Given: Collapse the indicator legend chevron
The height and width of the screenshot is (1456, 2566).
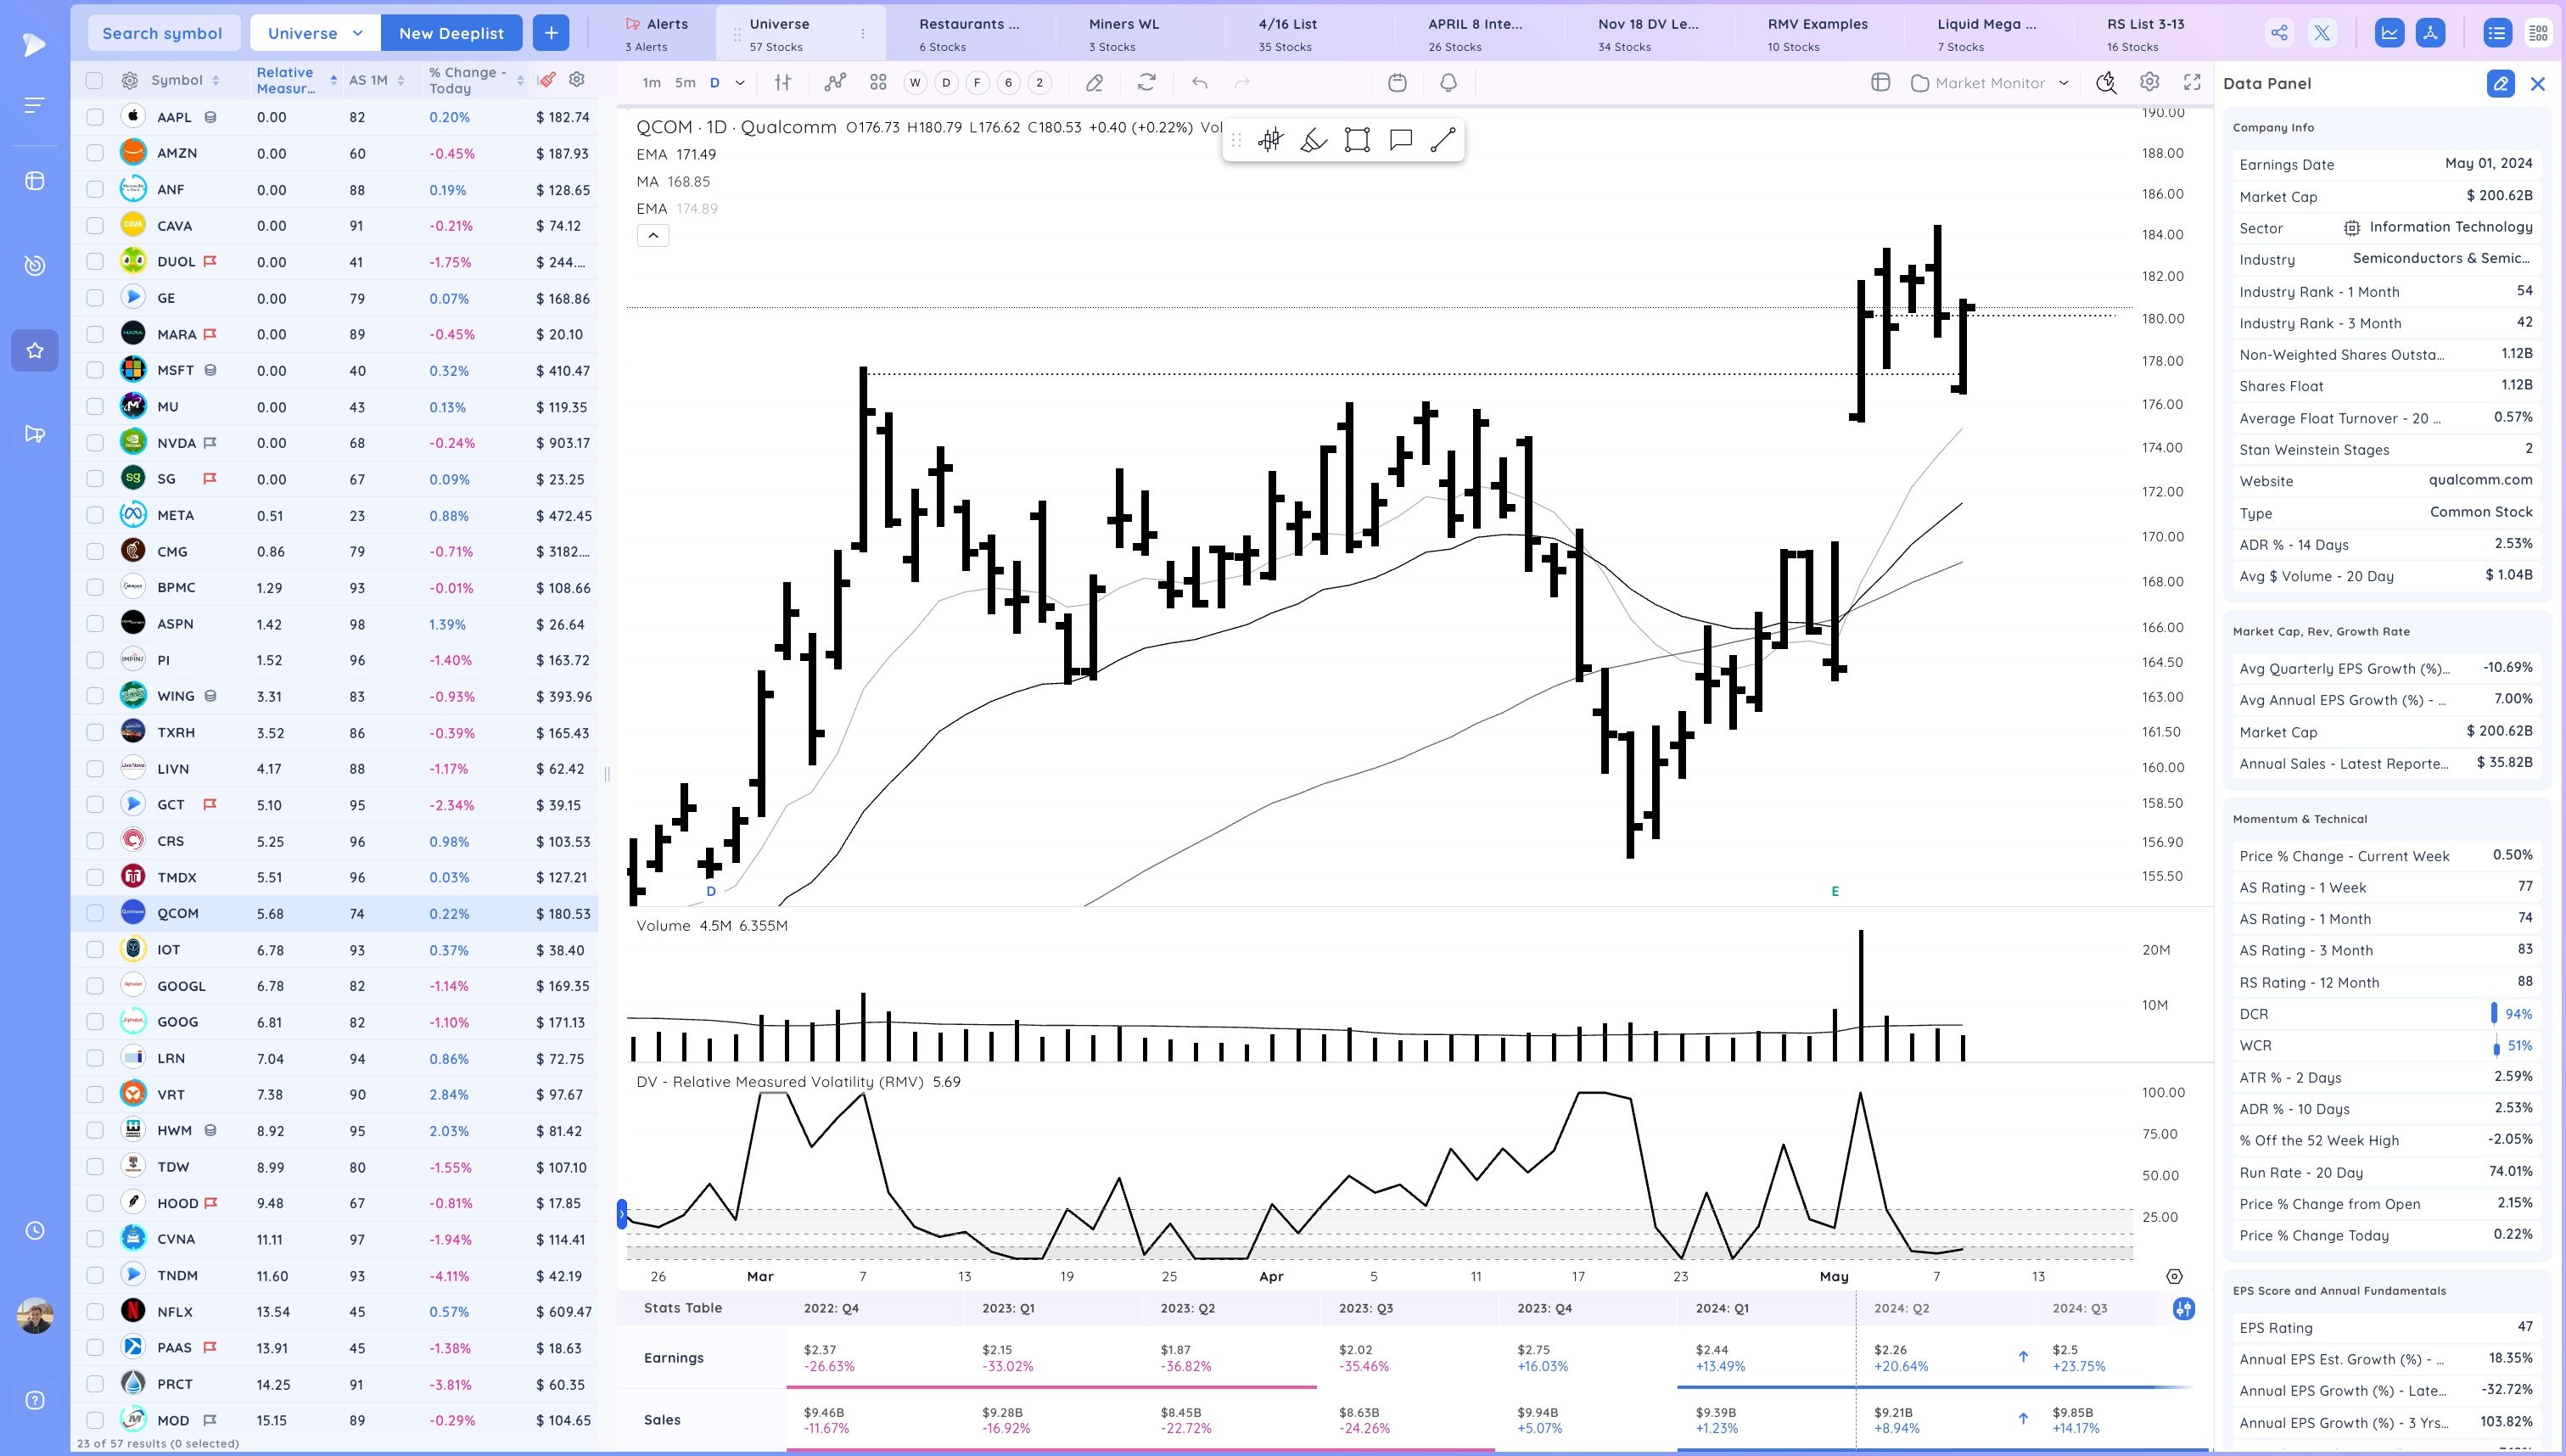Looking at the screenshot, I should (653, 236).
